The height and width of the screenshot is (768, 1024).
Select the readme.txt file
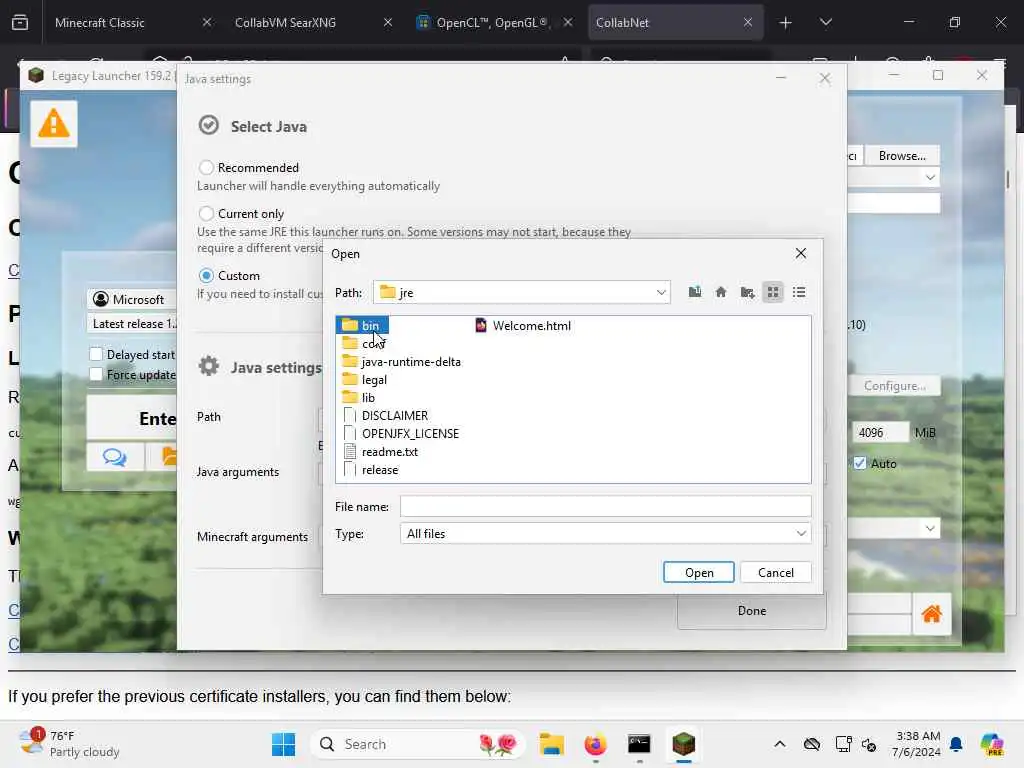[381, 452]
